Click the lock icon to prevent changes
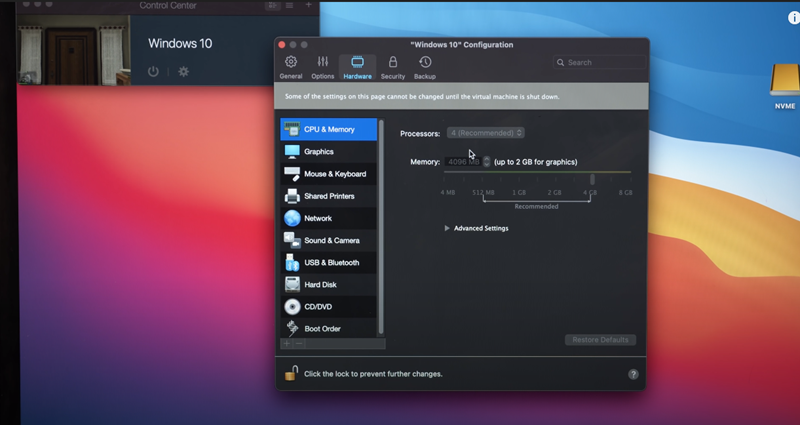 point(291,373)
